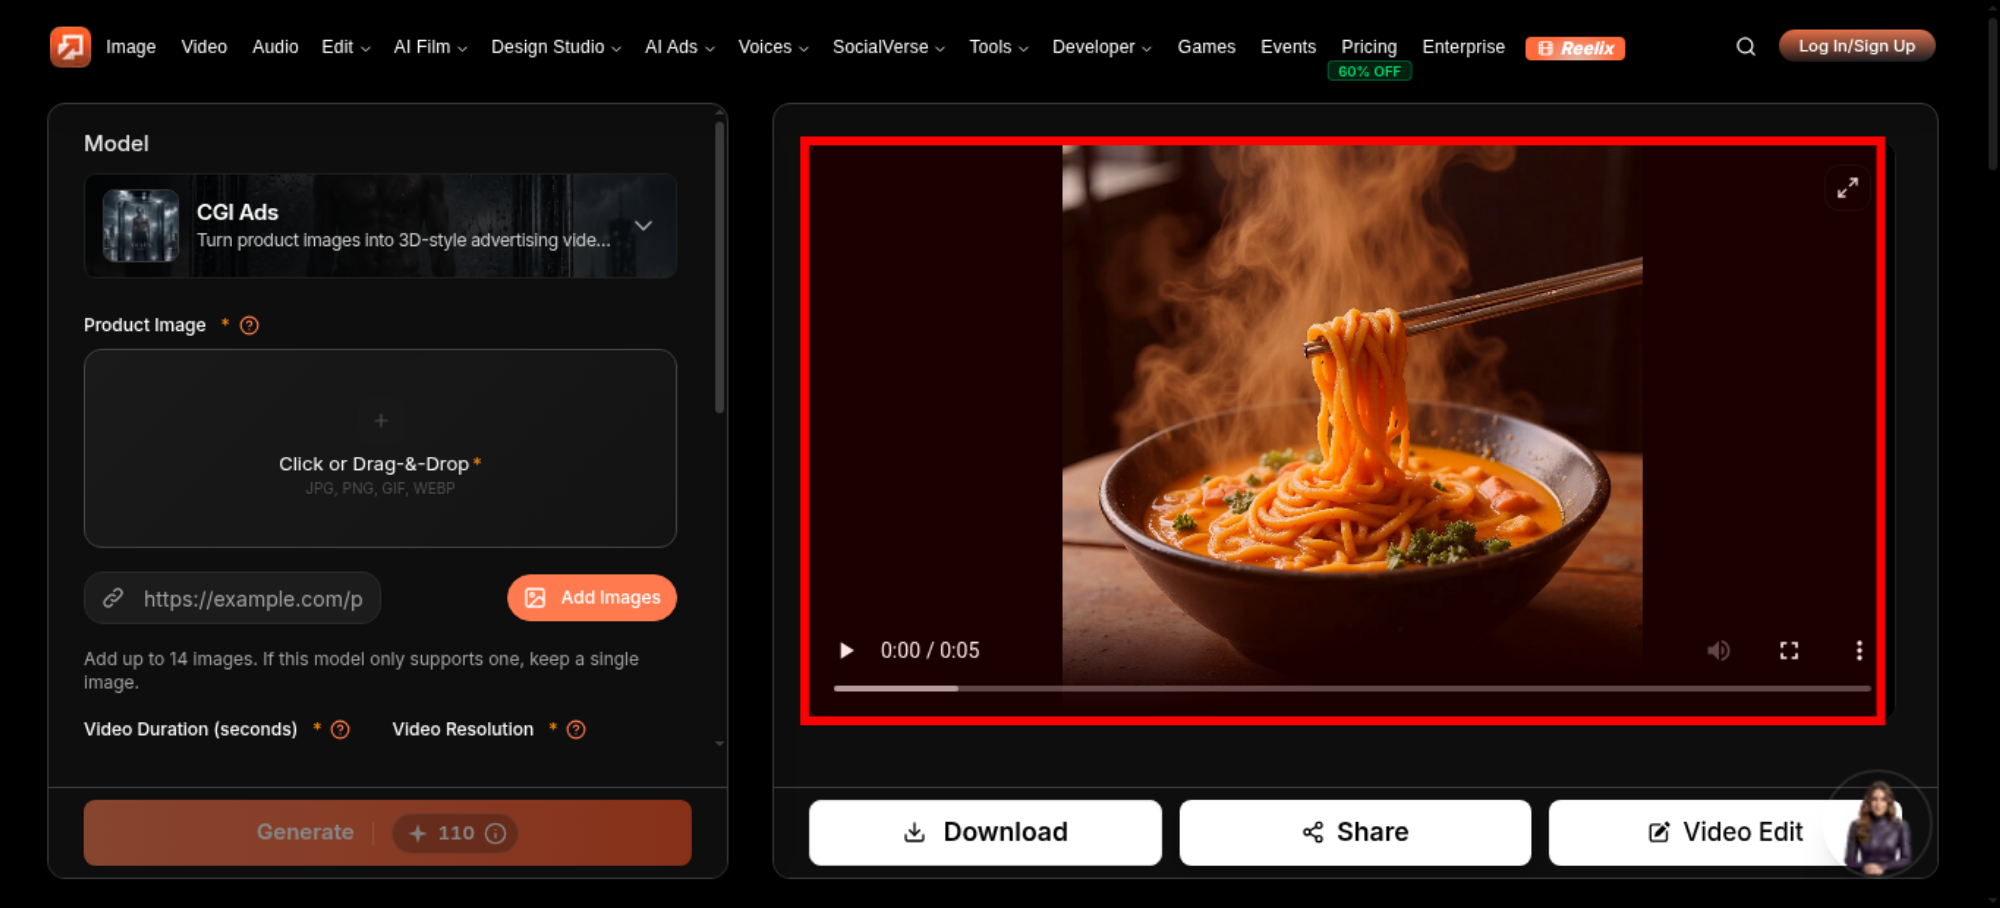
Task: Click Video Resolution help question icon
Action: point(576,729)
